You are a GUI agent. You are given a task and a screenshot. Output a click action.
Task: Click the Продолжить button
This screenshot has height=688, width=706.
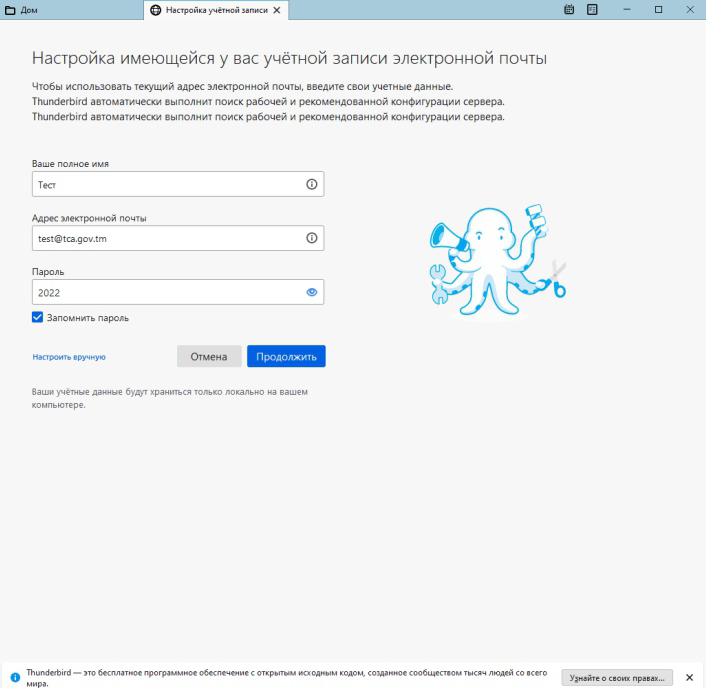coord(286,356)
